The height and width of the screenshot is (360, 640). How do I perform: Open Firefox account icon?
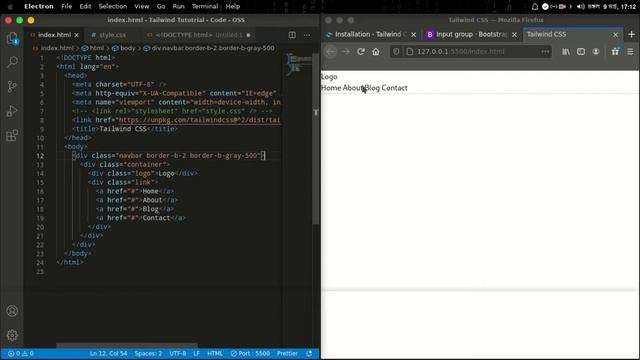(596, 52)
